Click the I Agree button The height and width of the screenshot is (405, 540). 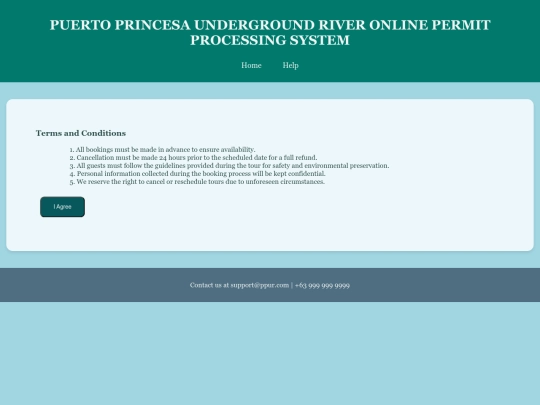pos(62,207)
